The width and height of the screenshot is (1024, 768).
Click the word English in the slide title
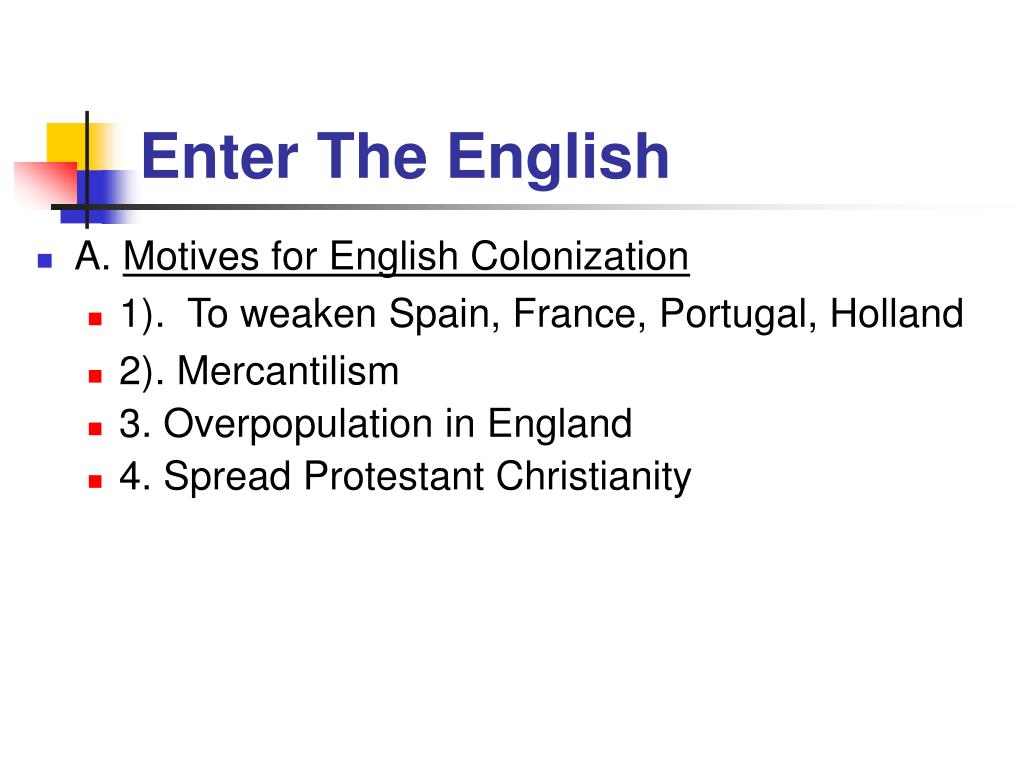[559, 159]
